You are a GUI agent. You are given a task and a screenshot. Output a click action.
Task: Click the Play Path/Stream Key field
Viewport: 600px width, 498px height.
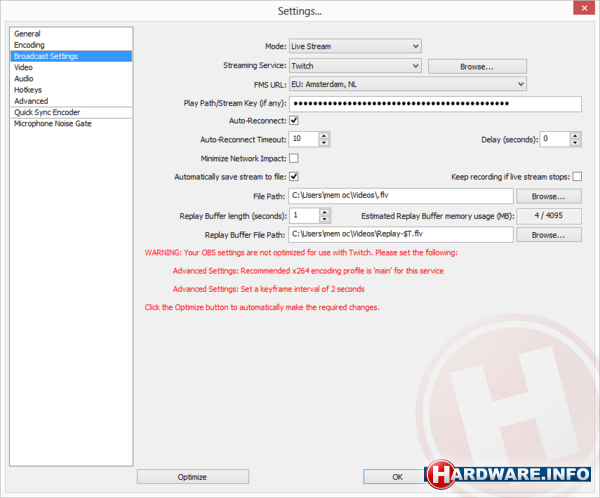[435, 104]
